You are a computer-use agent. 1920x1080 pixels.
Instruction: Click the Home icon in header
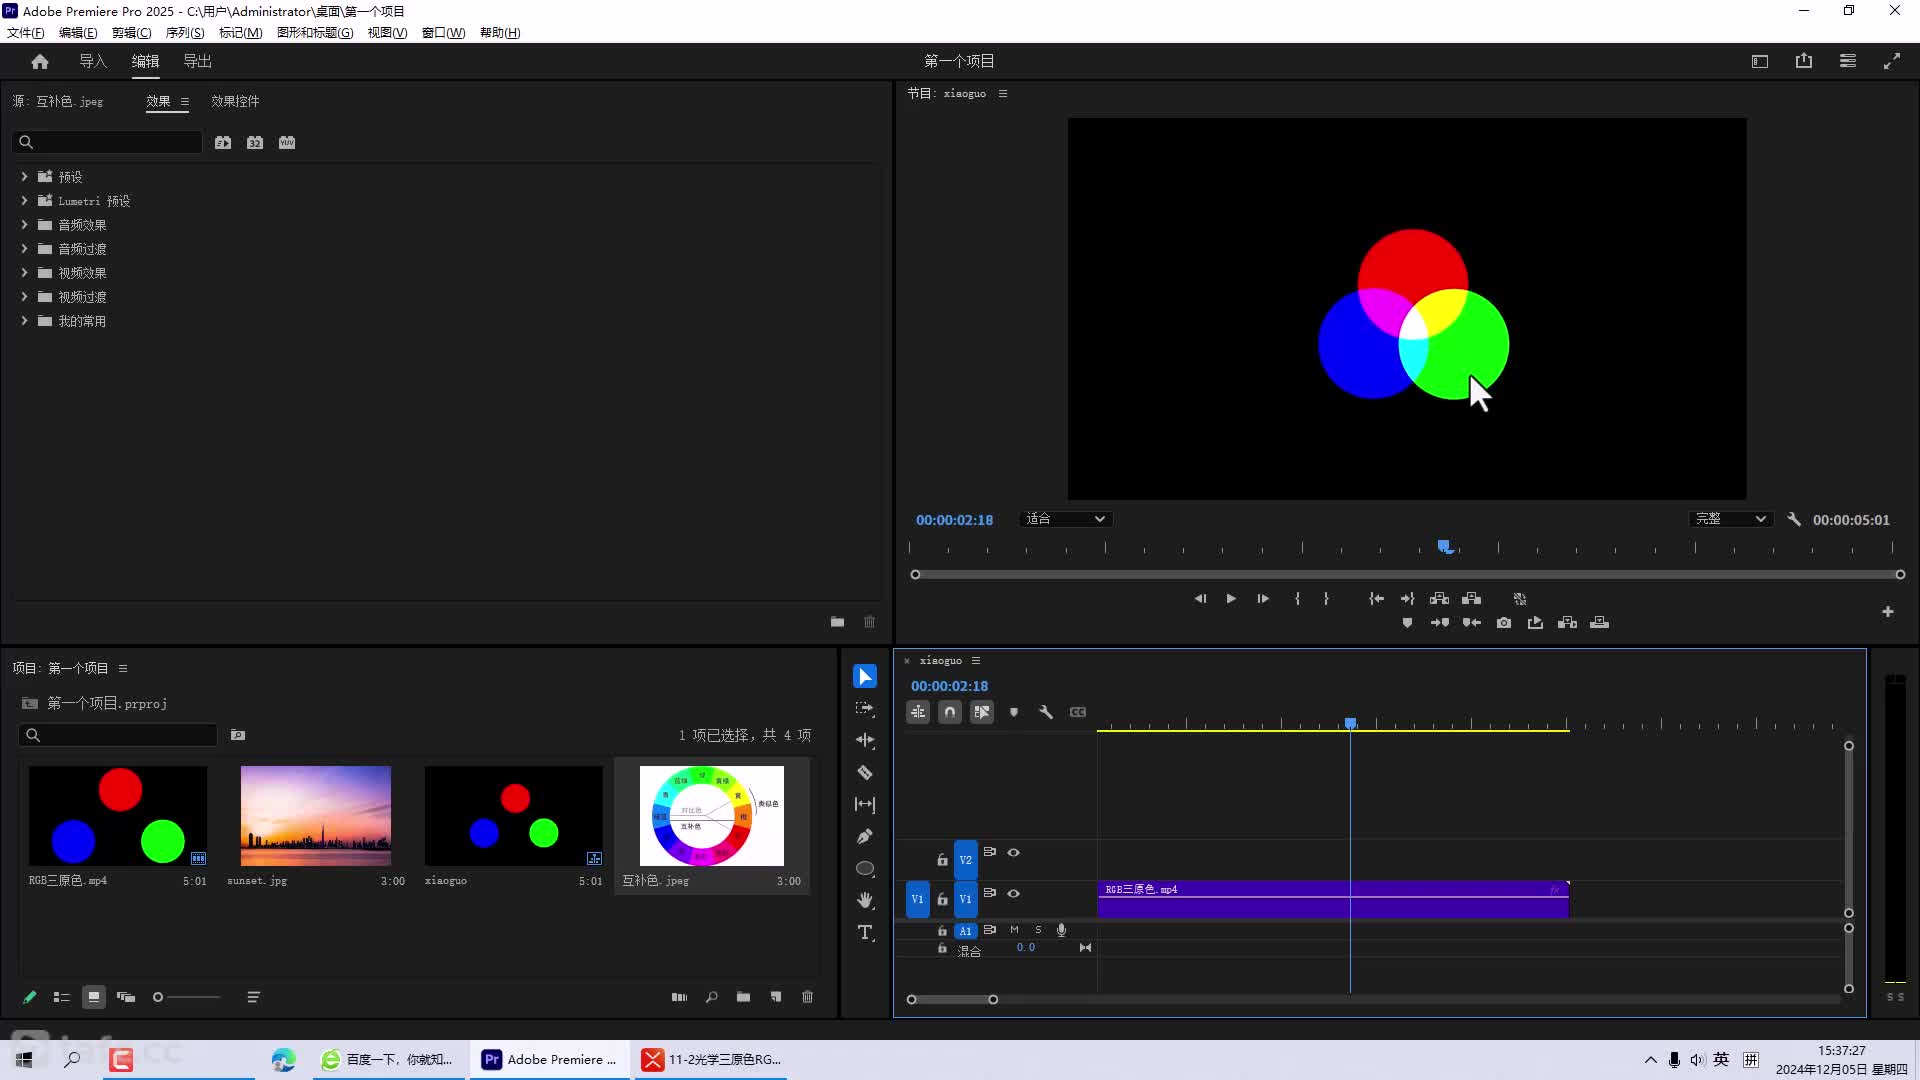pos(40,61)
